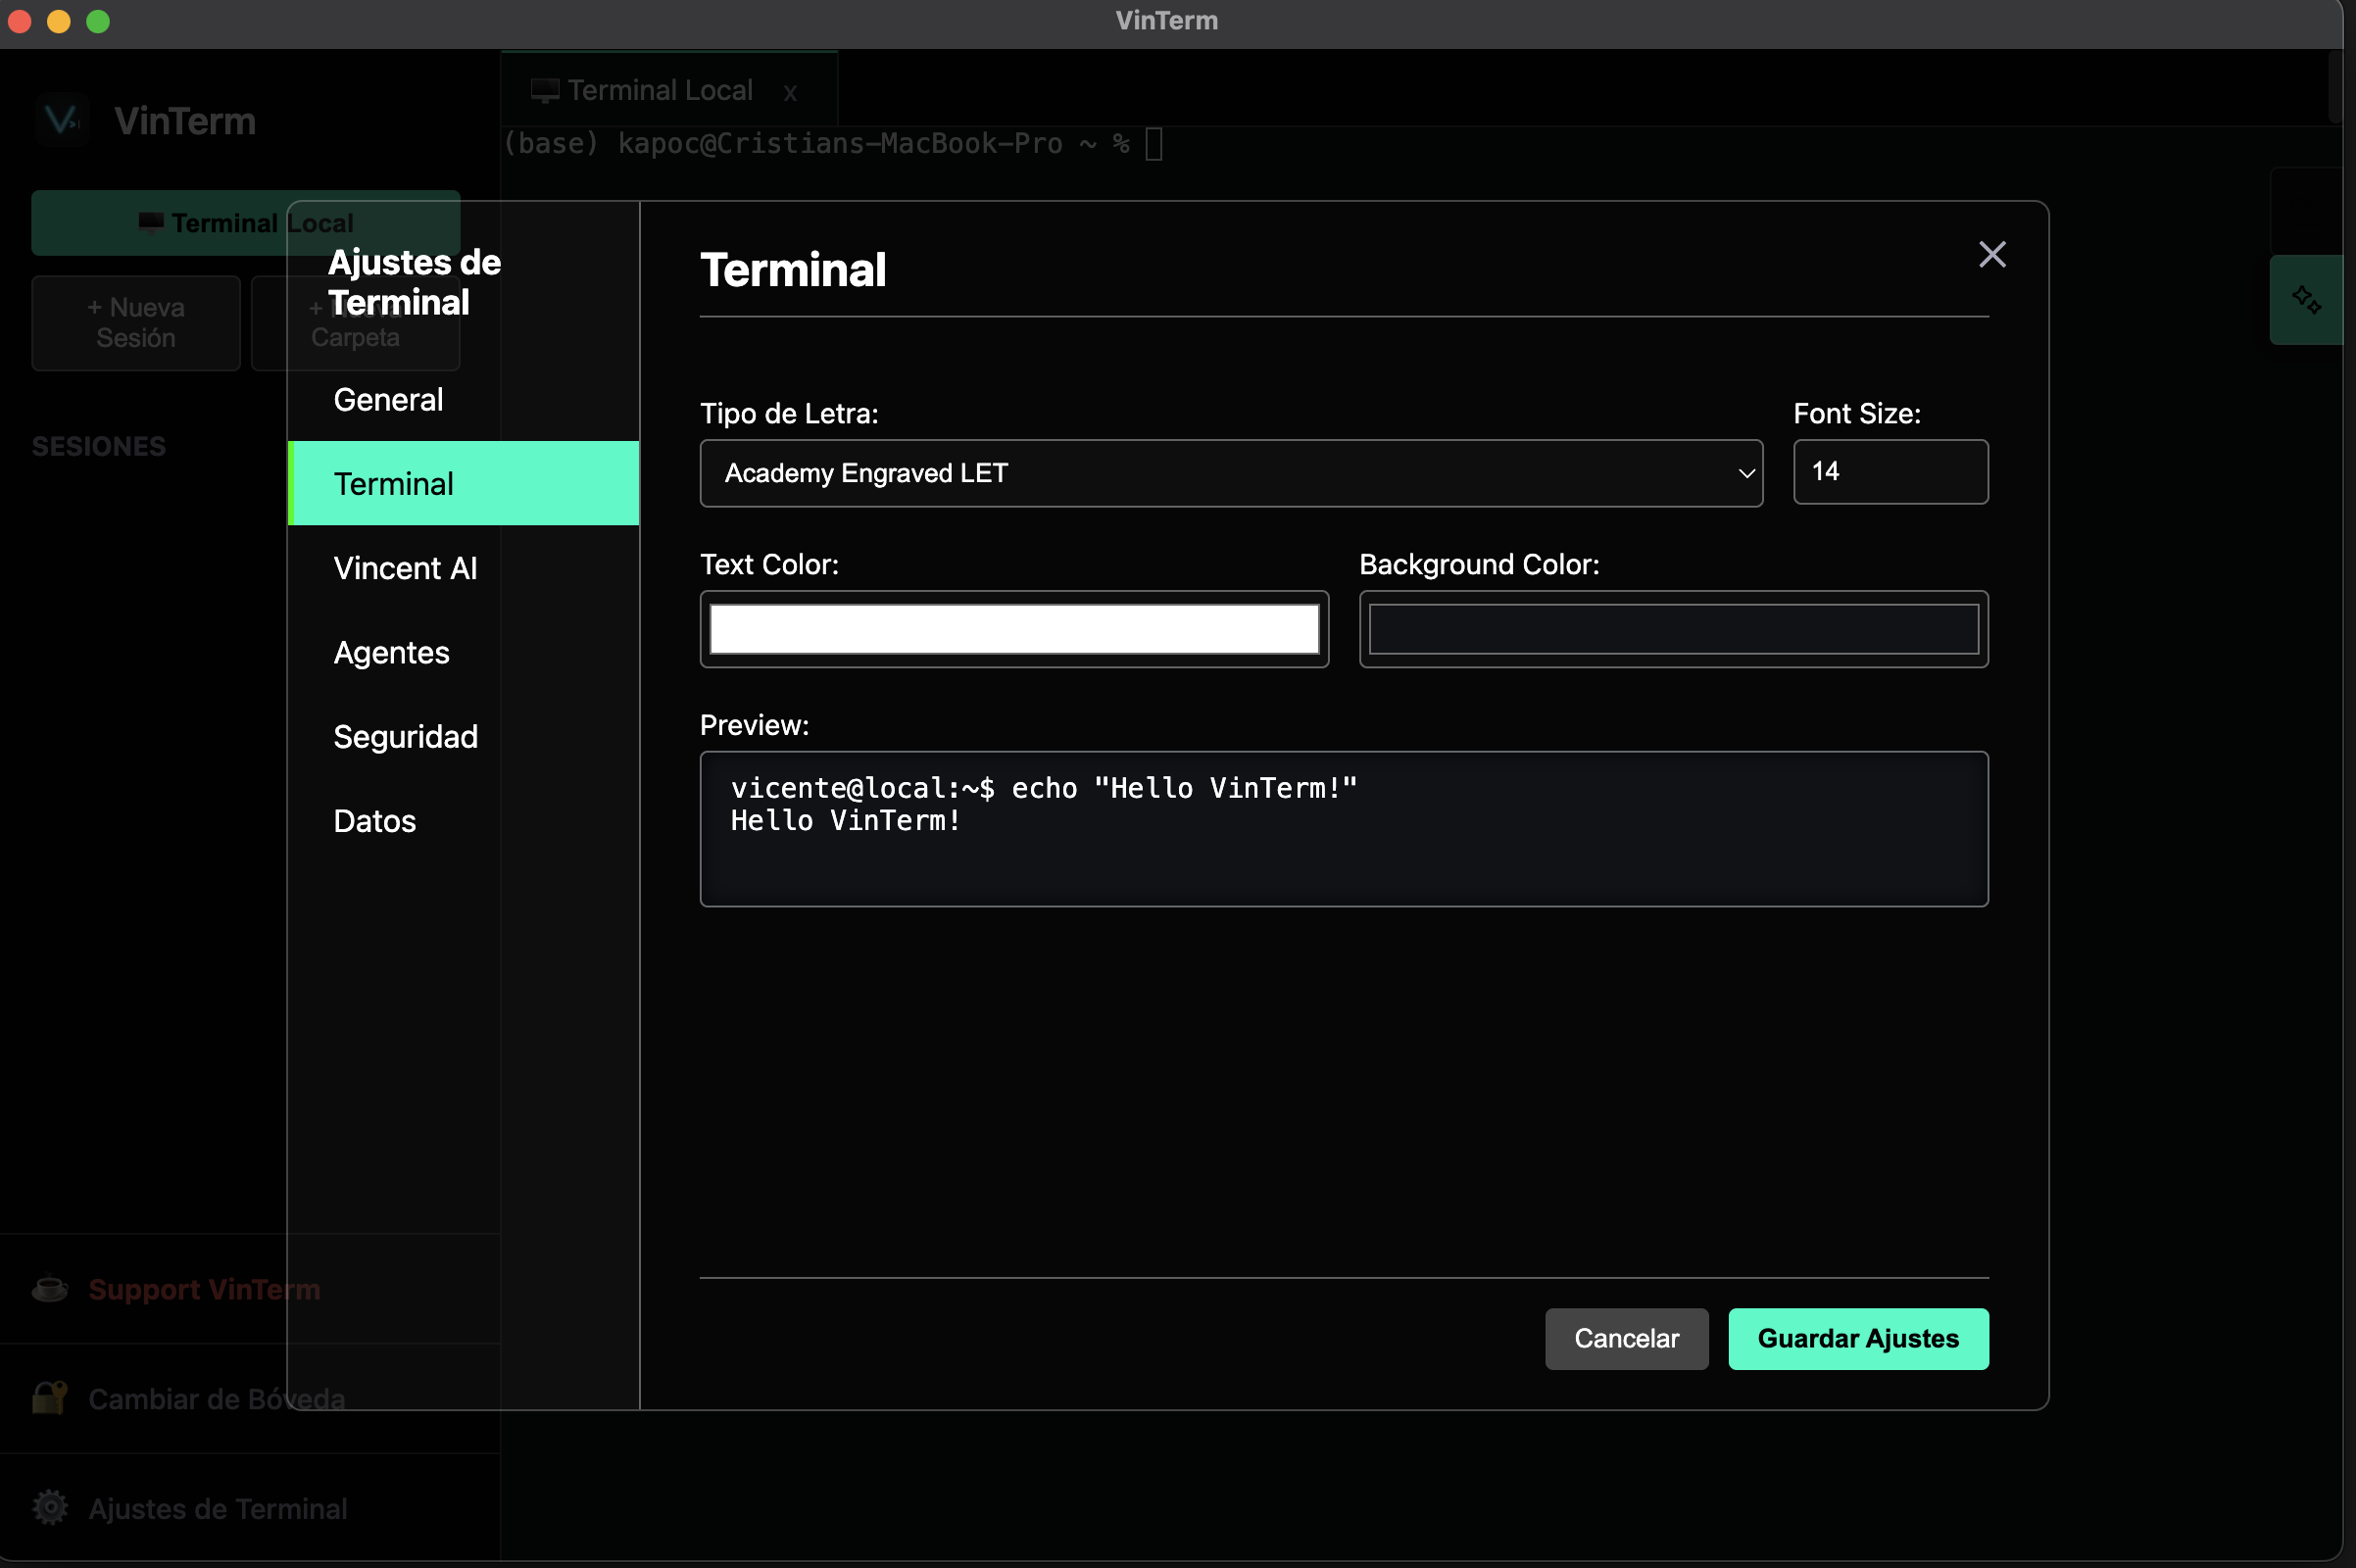Click the terminal preview box

click(x=1343, y=828)
